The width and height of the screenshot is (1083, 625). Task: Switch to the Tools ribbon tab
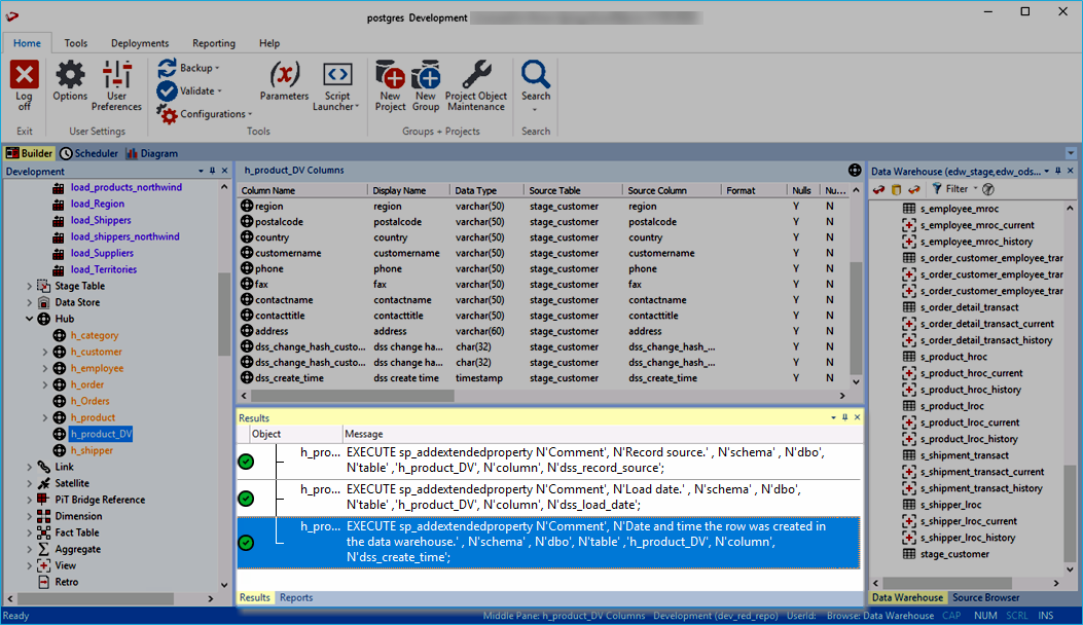click(76, 44)
